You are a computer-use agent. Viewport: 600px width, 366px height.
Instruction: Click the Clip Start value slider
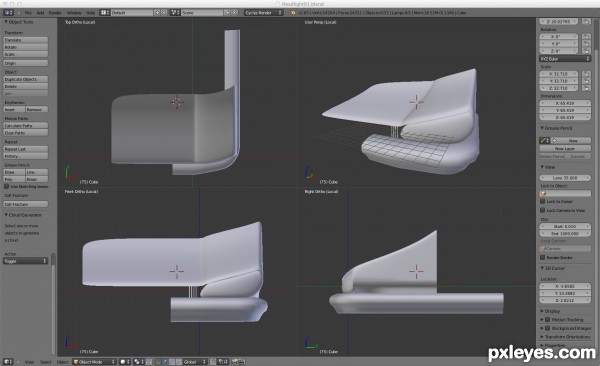[x=565, y=227]
